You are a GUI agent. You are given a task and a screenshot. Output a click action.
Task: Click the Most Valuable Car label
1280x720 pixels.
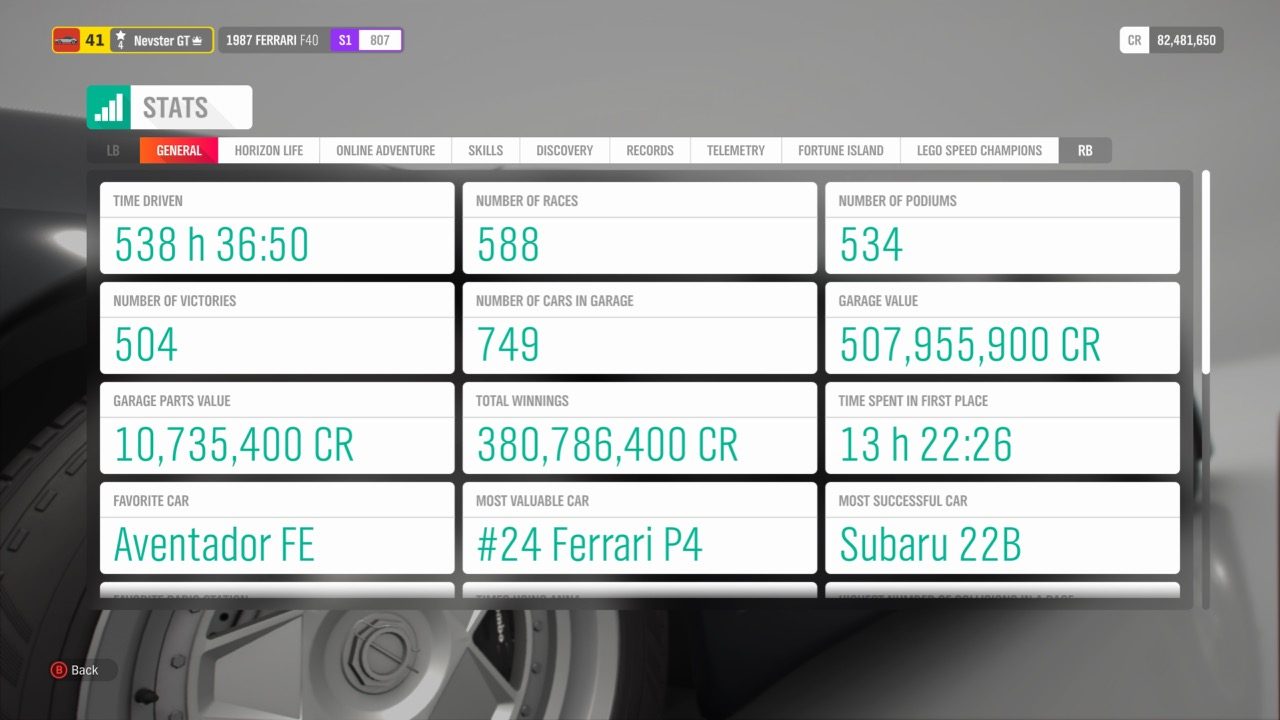(x=532, y=501)
